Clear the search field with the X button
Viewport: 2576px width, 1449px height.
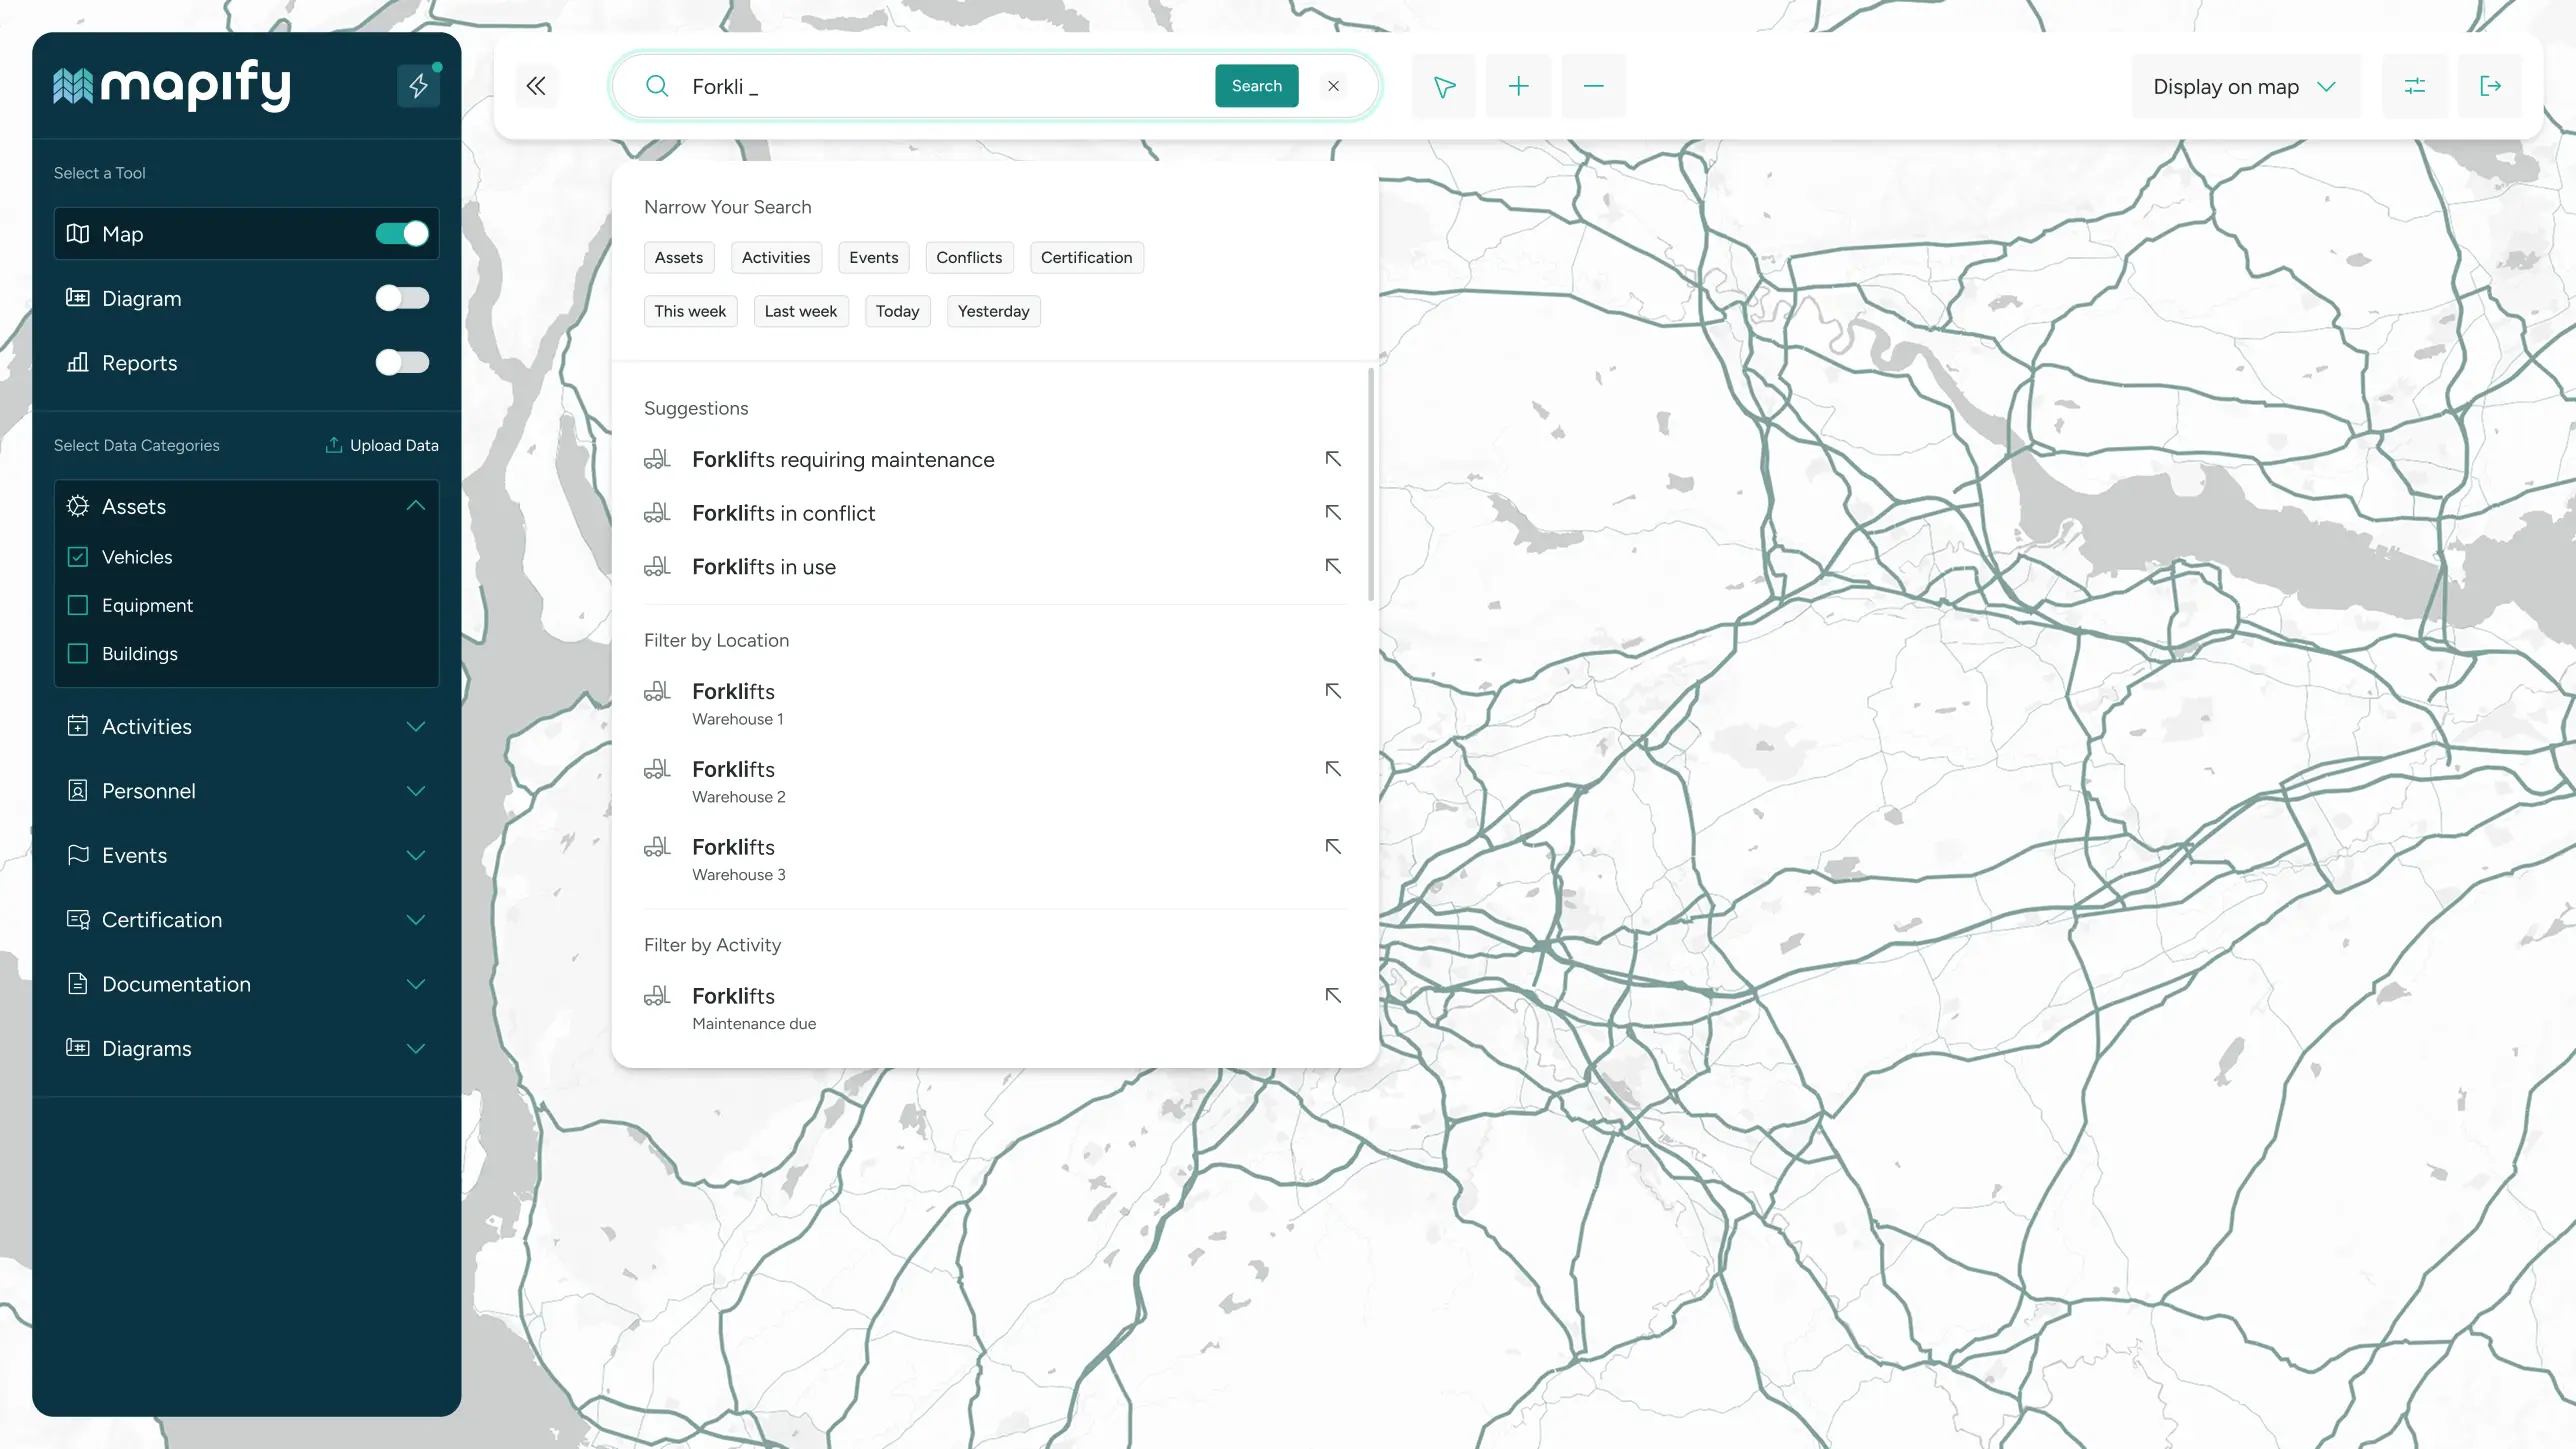(x=1333, y=86)
